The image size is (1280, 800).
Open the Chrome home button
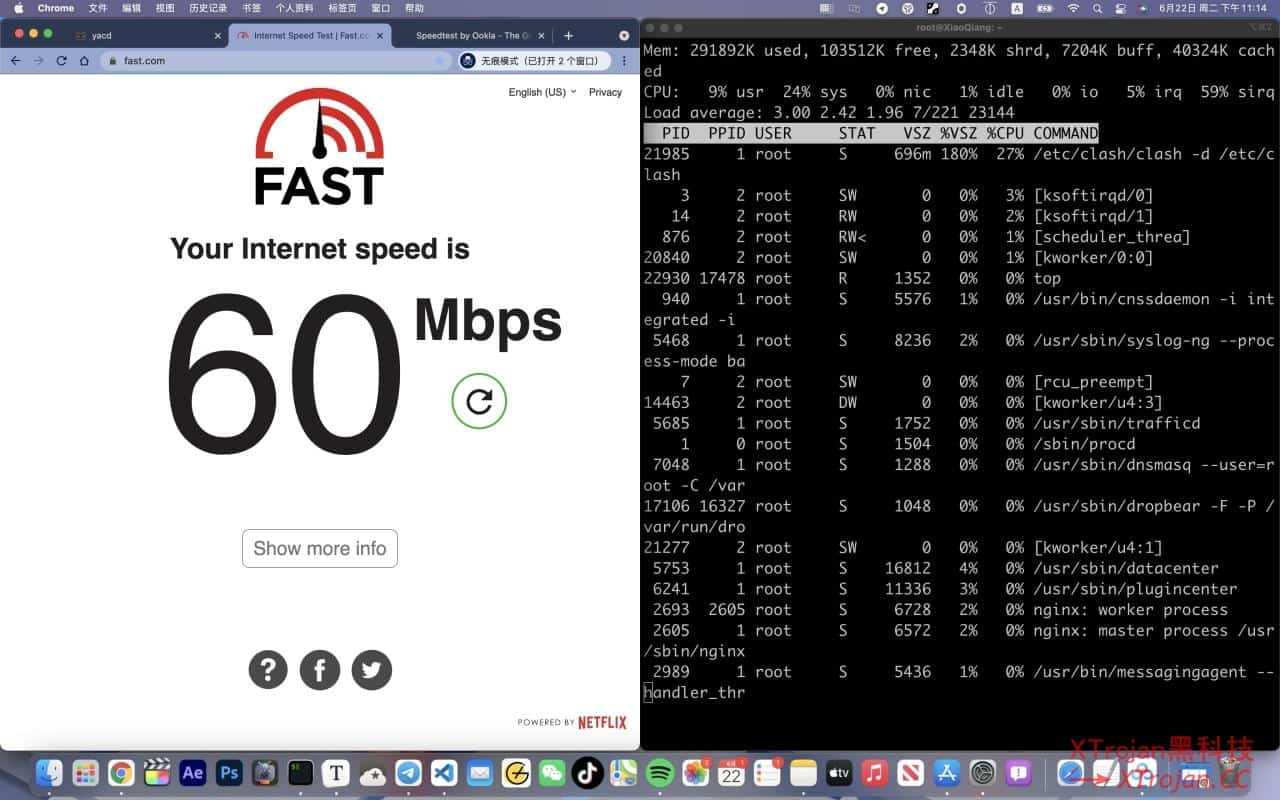point(84,61)
